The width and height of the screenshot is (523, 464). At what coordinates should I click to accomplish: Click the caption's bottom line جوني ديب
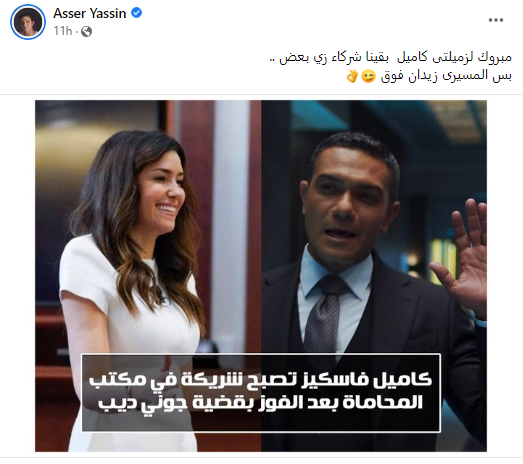click(261, 403)
